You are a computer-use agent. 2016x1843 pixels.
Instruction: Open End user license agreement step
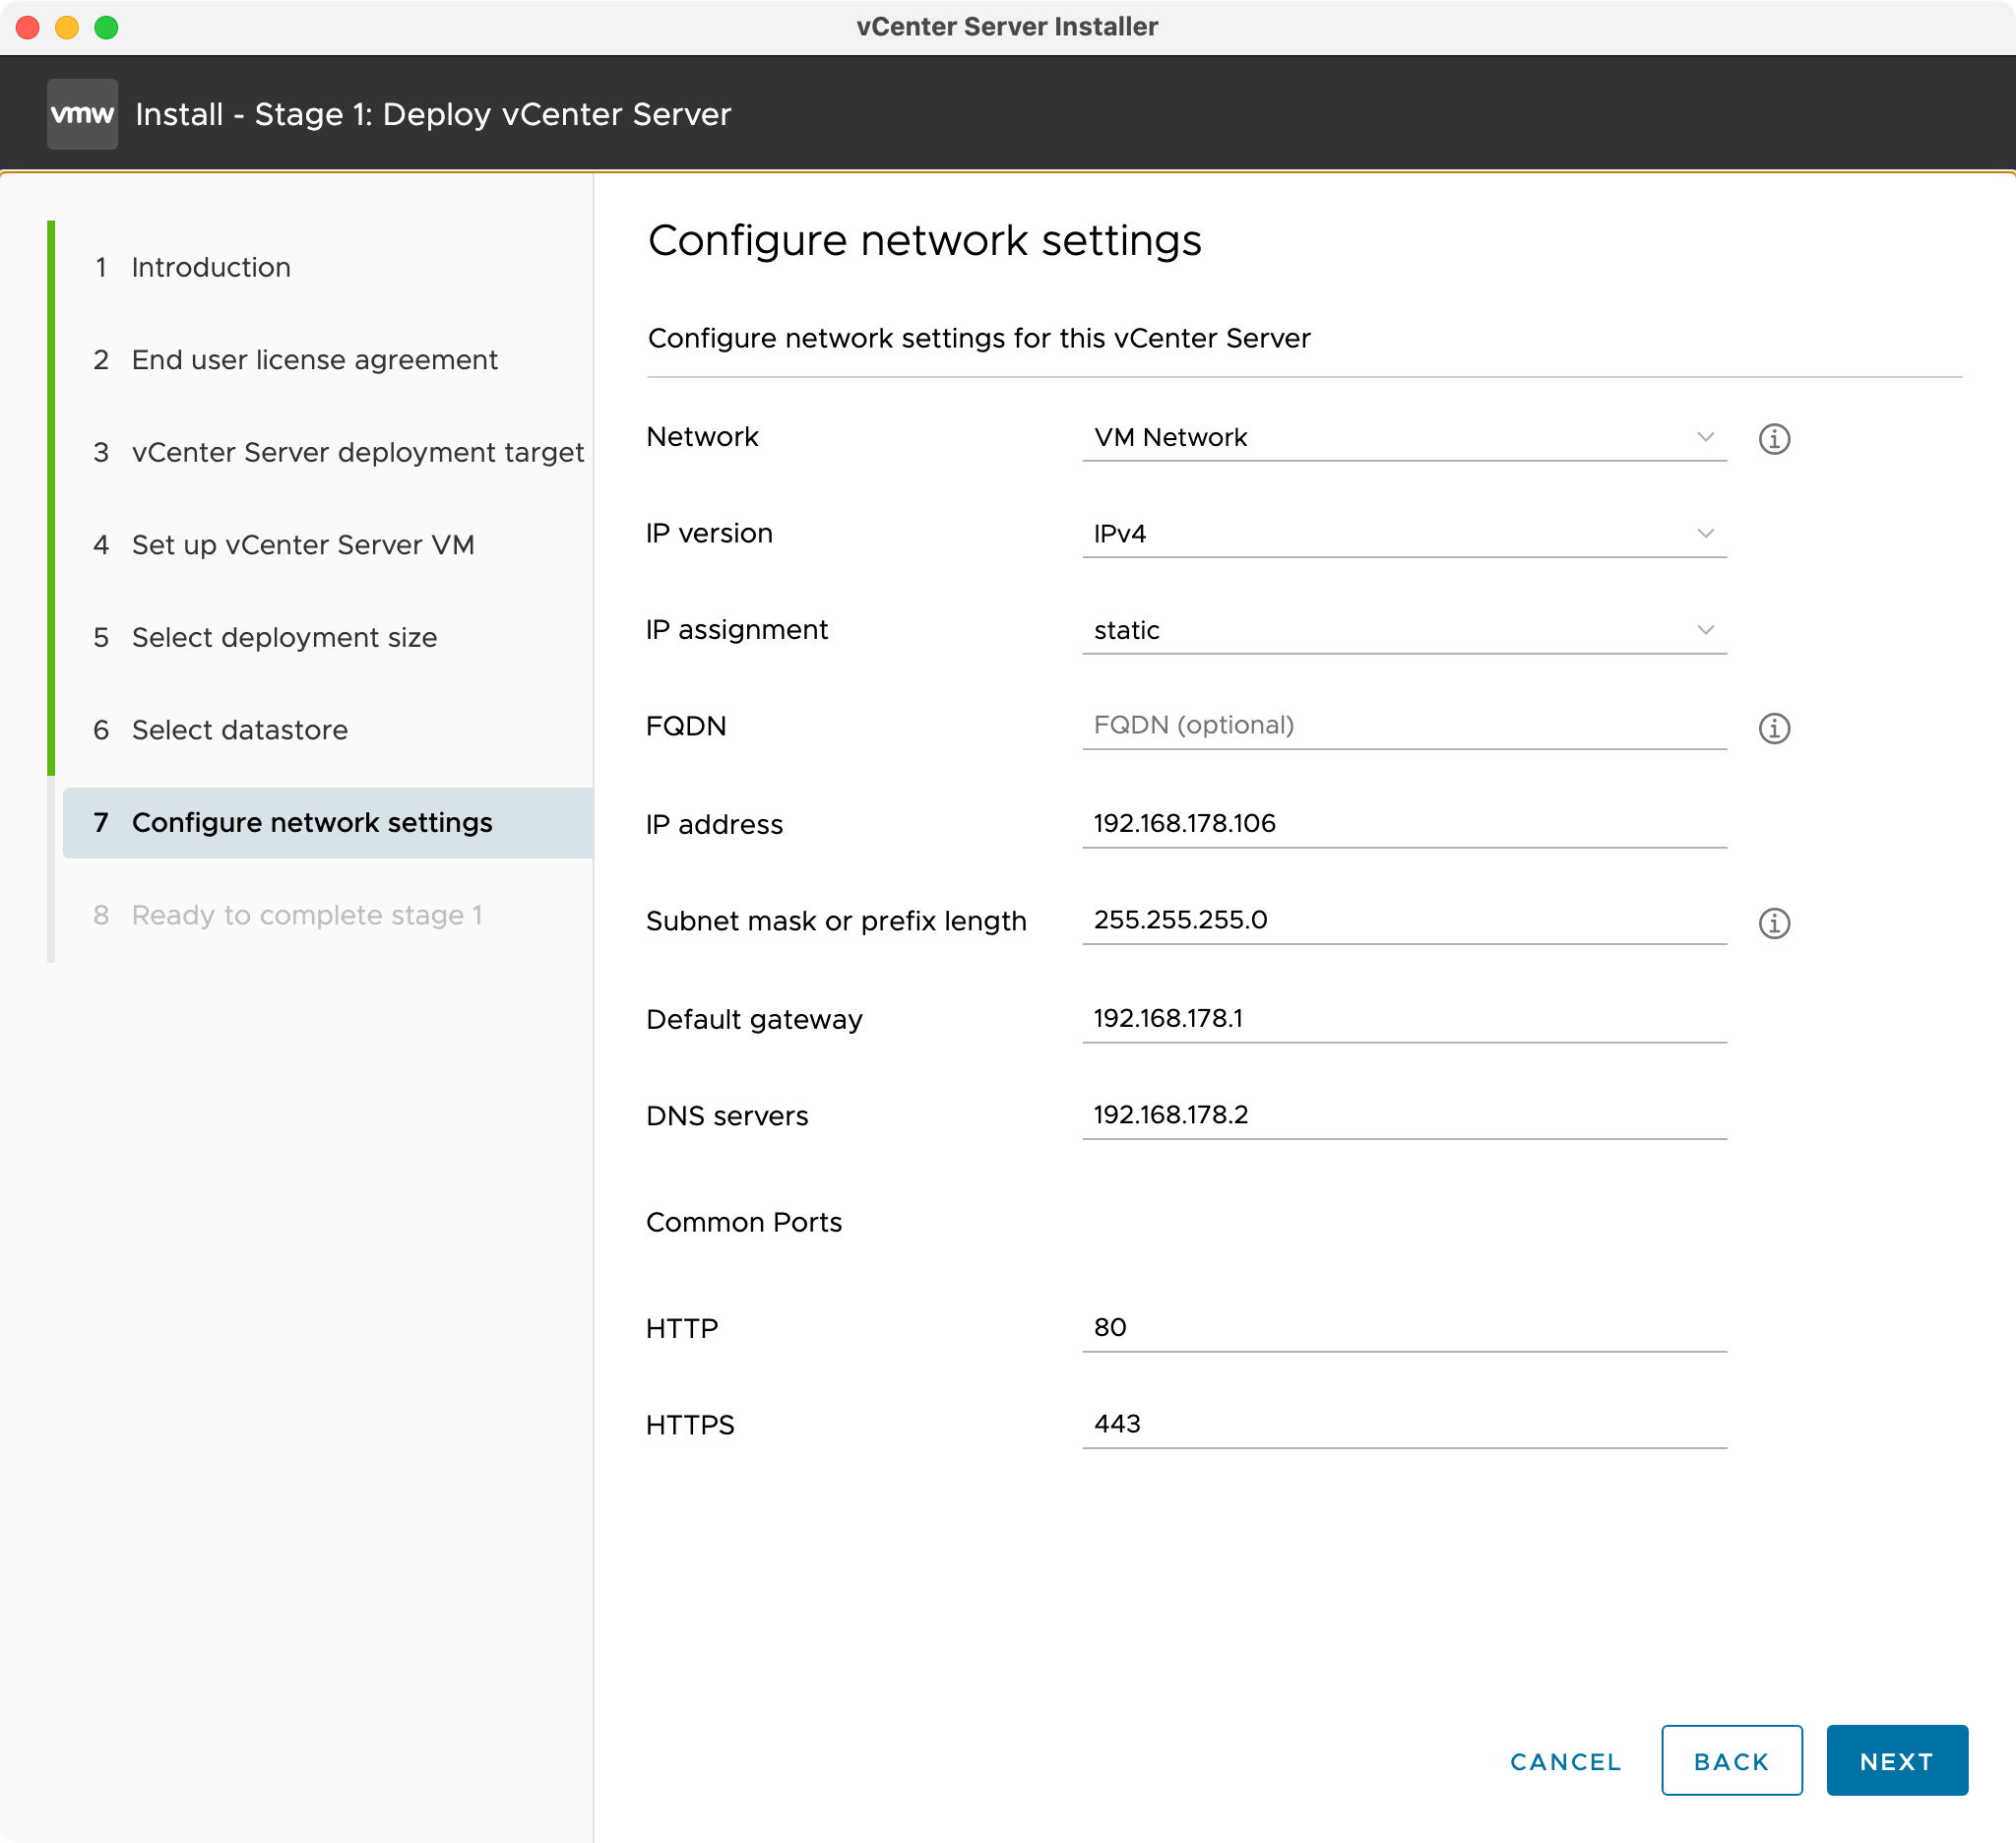point(314,359)
